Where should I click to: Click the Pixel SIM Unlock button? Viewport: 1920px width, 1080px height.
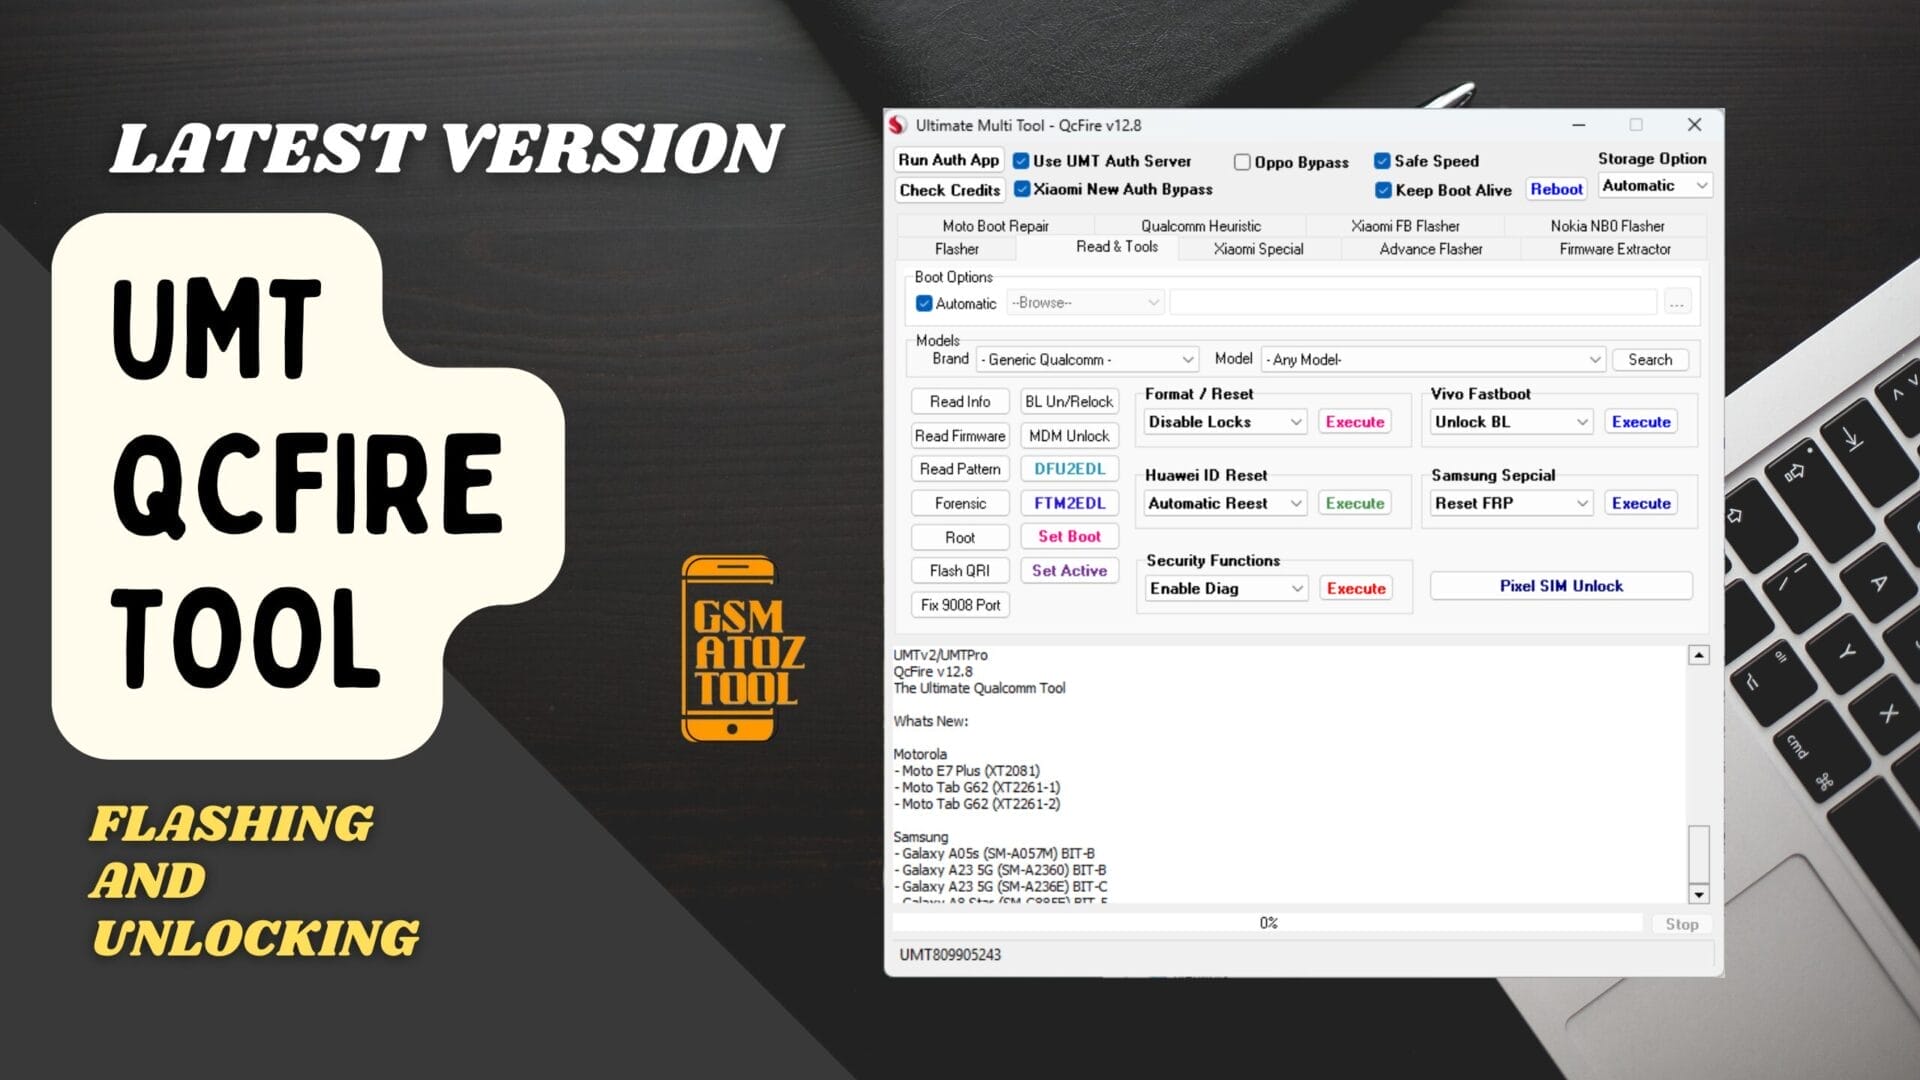click(x=1560, y=586)
